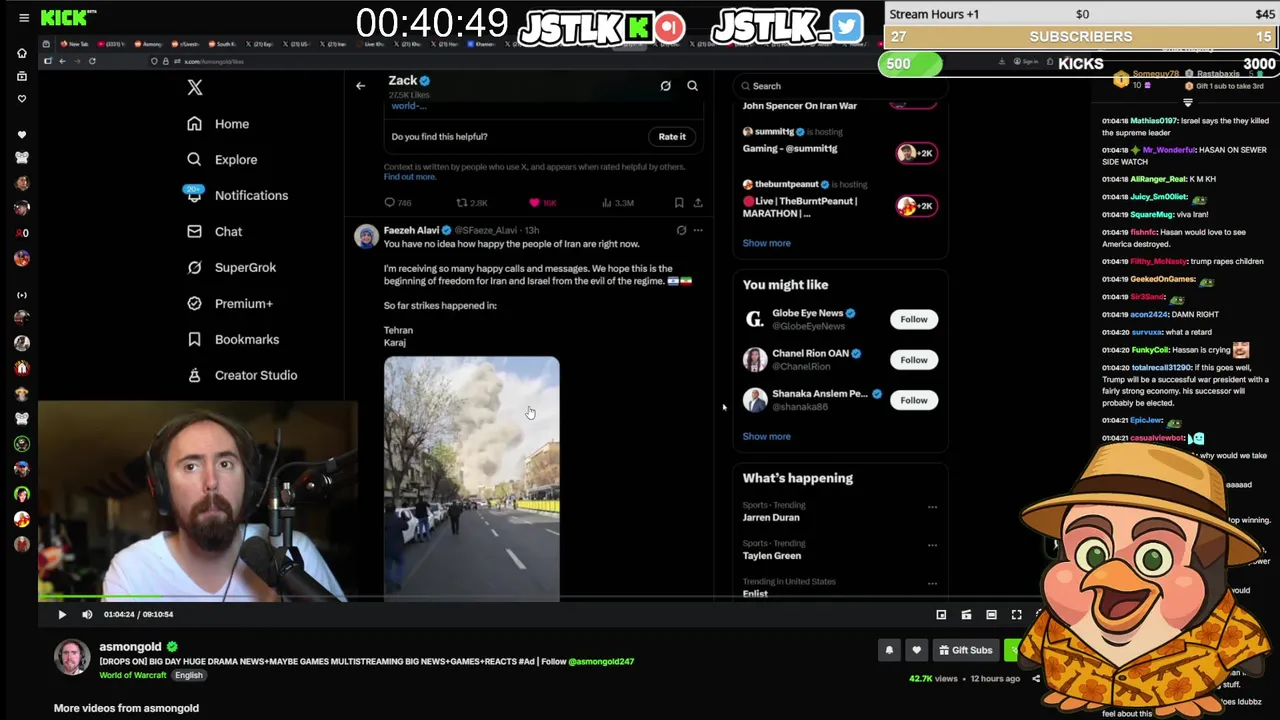Open SuperGrok in X navigation
The image size is (1280, 720).
tap(231, 268)
